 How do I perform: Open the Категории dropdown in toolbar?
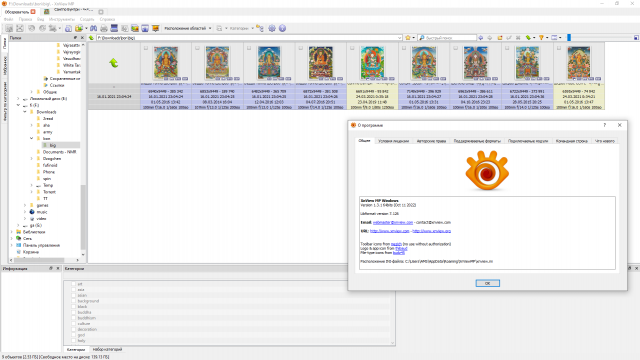pyautogui.click(x=241, y=28)
